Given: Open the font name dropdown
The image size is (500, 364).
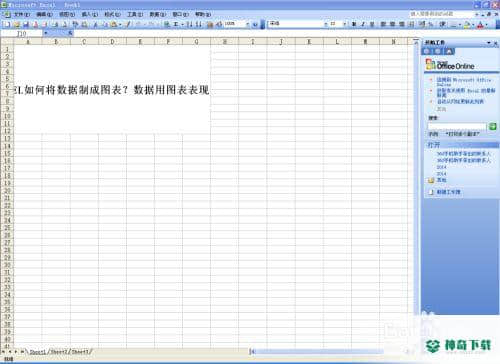Looking at the screenshot, I should coord(326,24).
